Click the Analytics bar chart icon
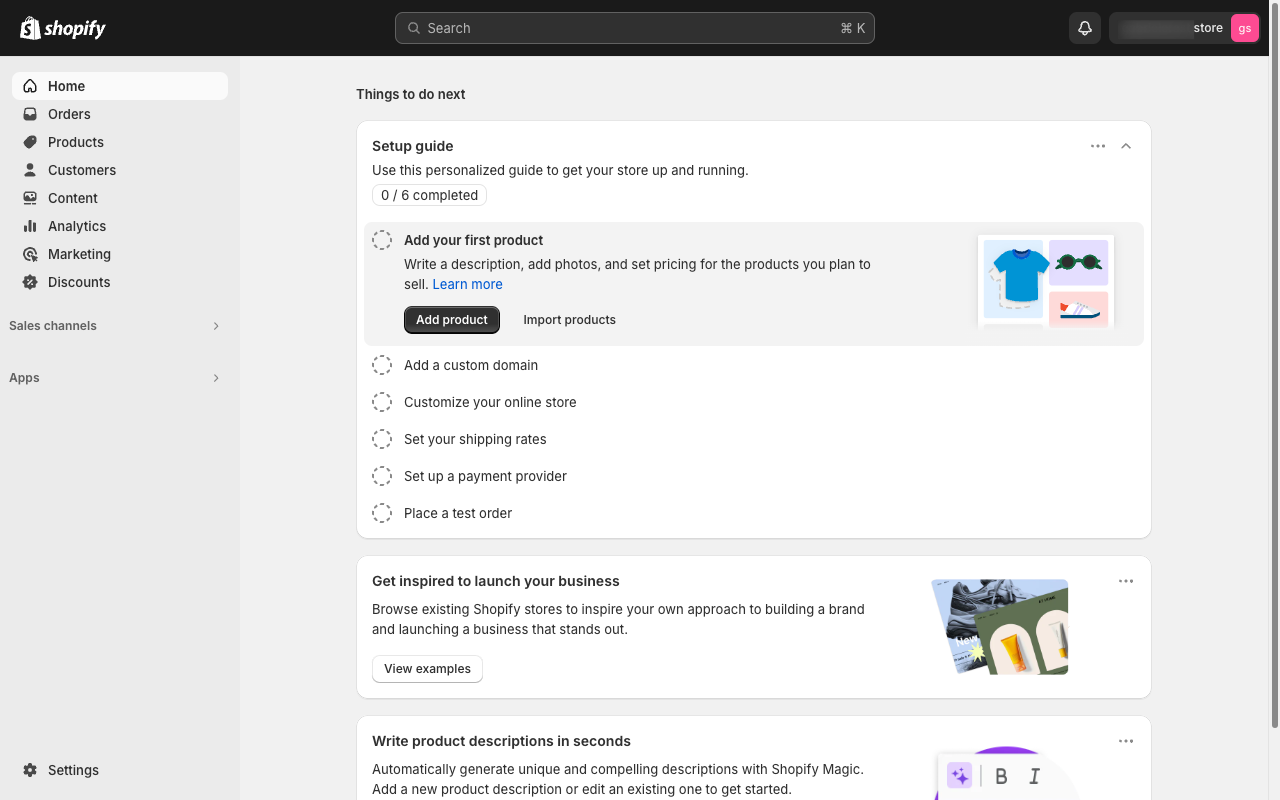The height and width of the screenshot is (800, 1280). [30, 226]
